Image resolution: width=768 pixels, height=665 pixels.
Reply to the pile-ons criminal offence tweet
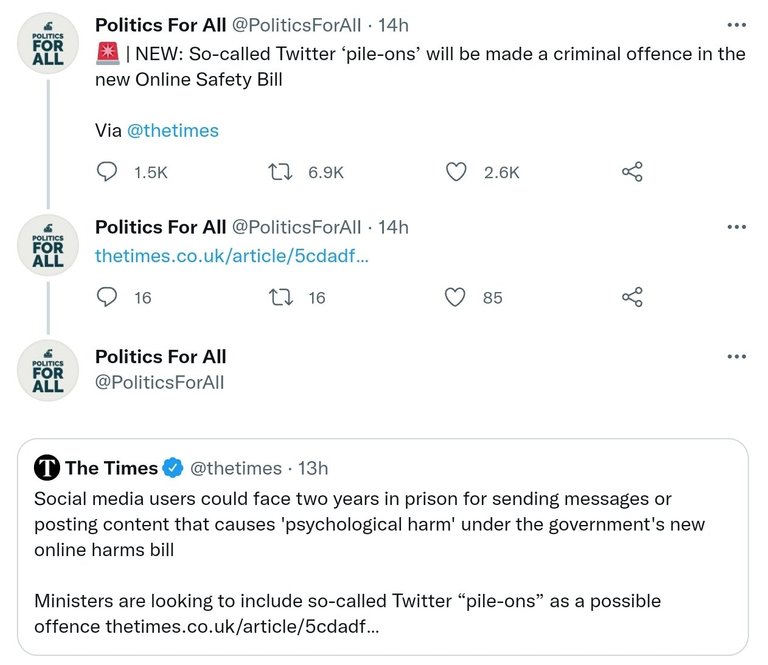pyautogui.click(x=107, y=172)
